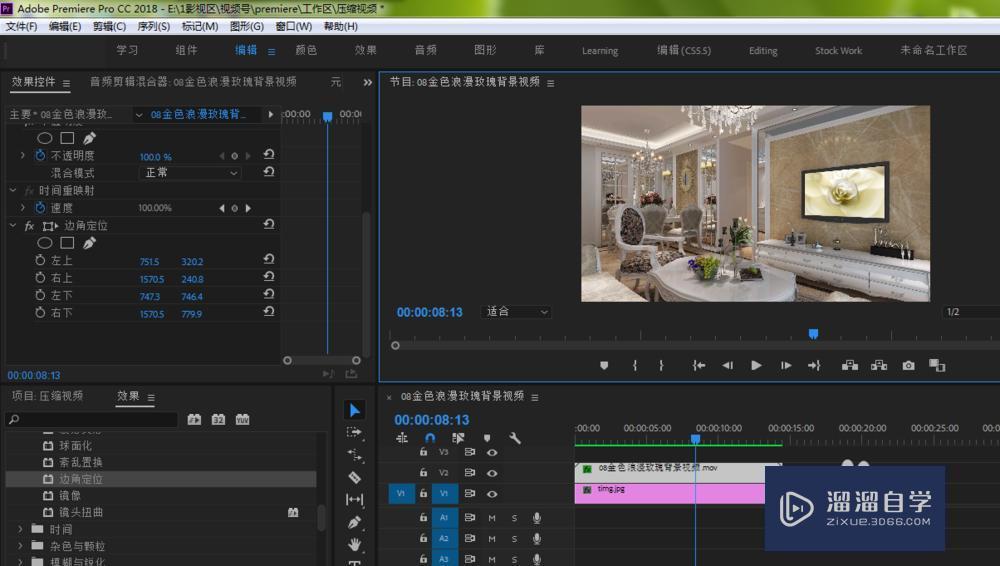The width and height of the screenshot is (1000, 566).
Task: Switch to 颜色 workspace tab
Action: pos(306,50)
